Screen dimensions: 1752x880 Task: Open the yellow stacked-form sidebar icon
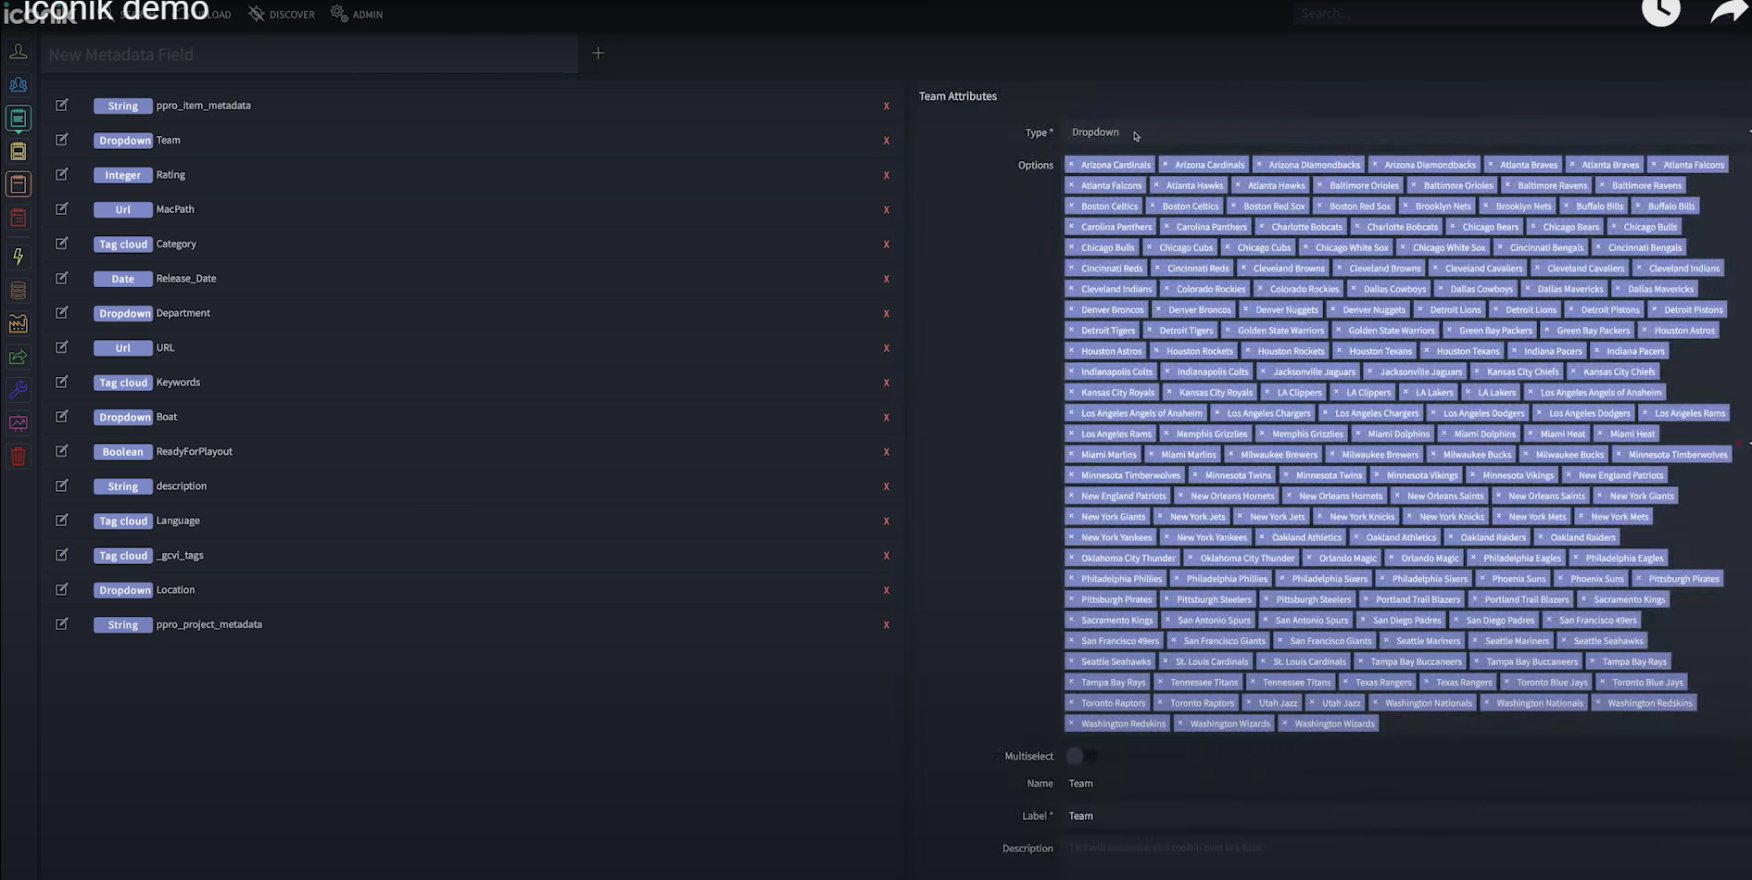point(18,151)
